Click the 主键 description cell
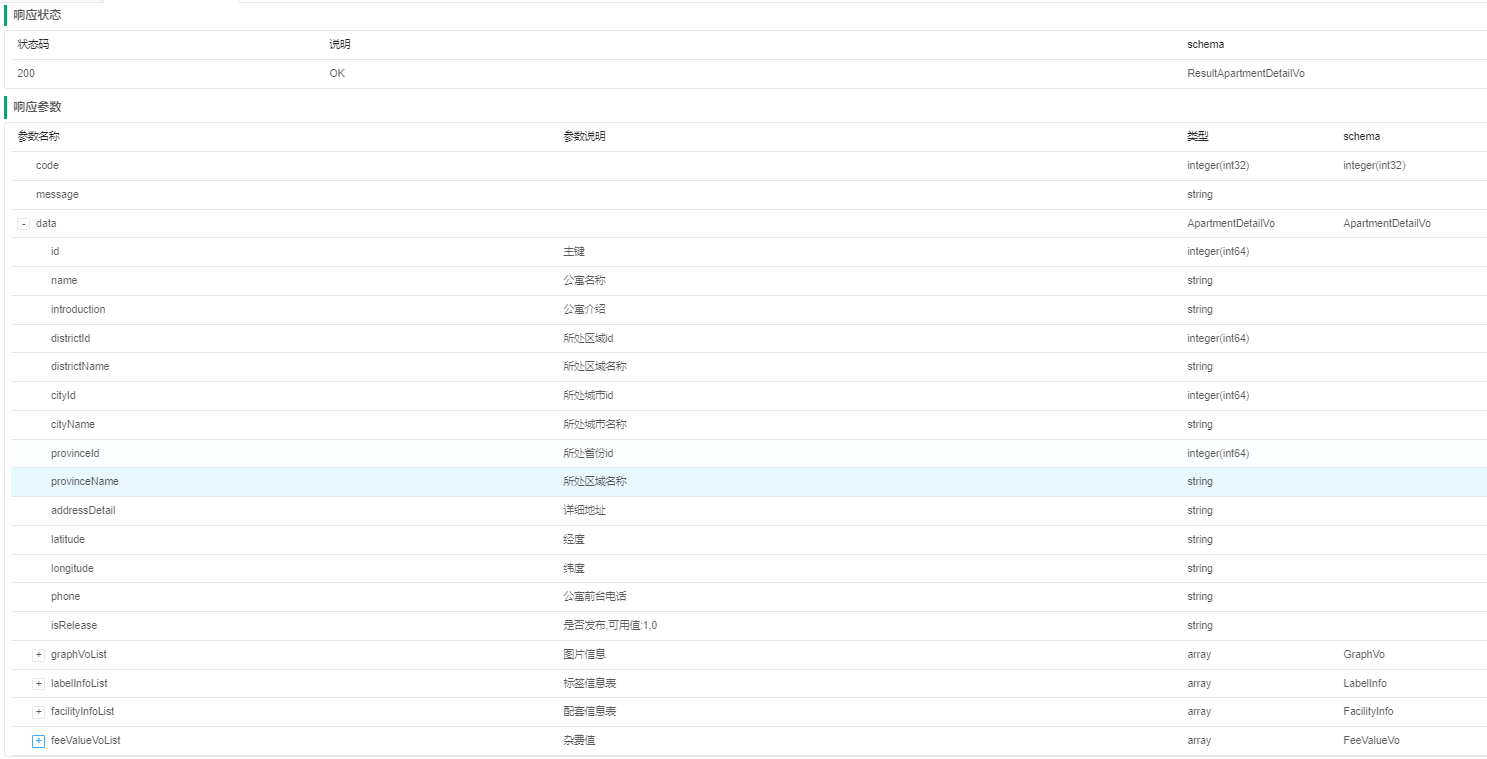 [574, 252]
